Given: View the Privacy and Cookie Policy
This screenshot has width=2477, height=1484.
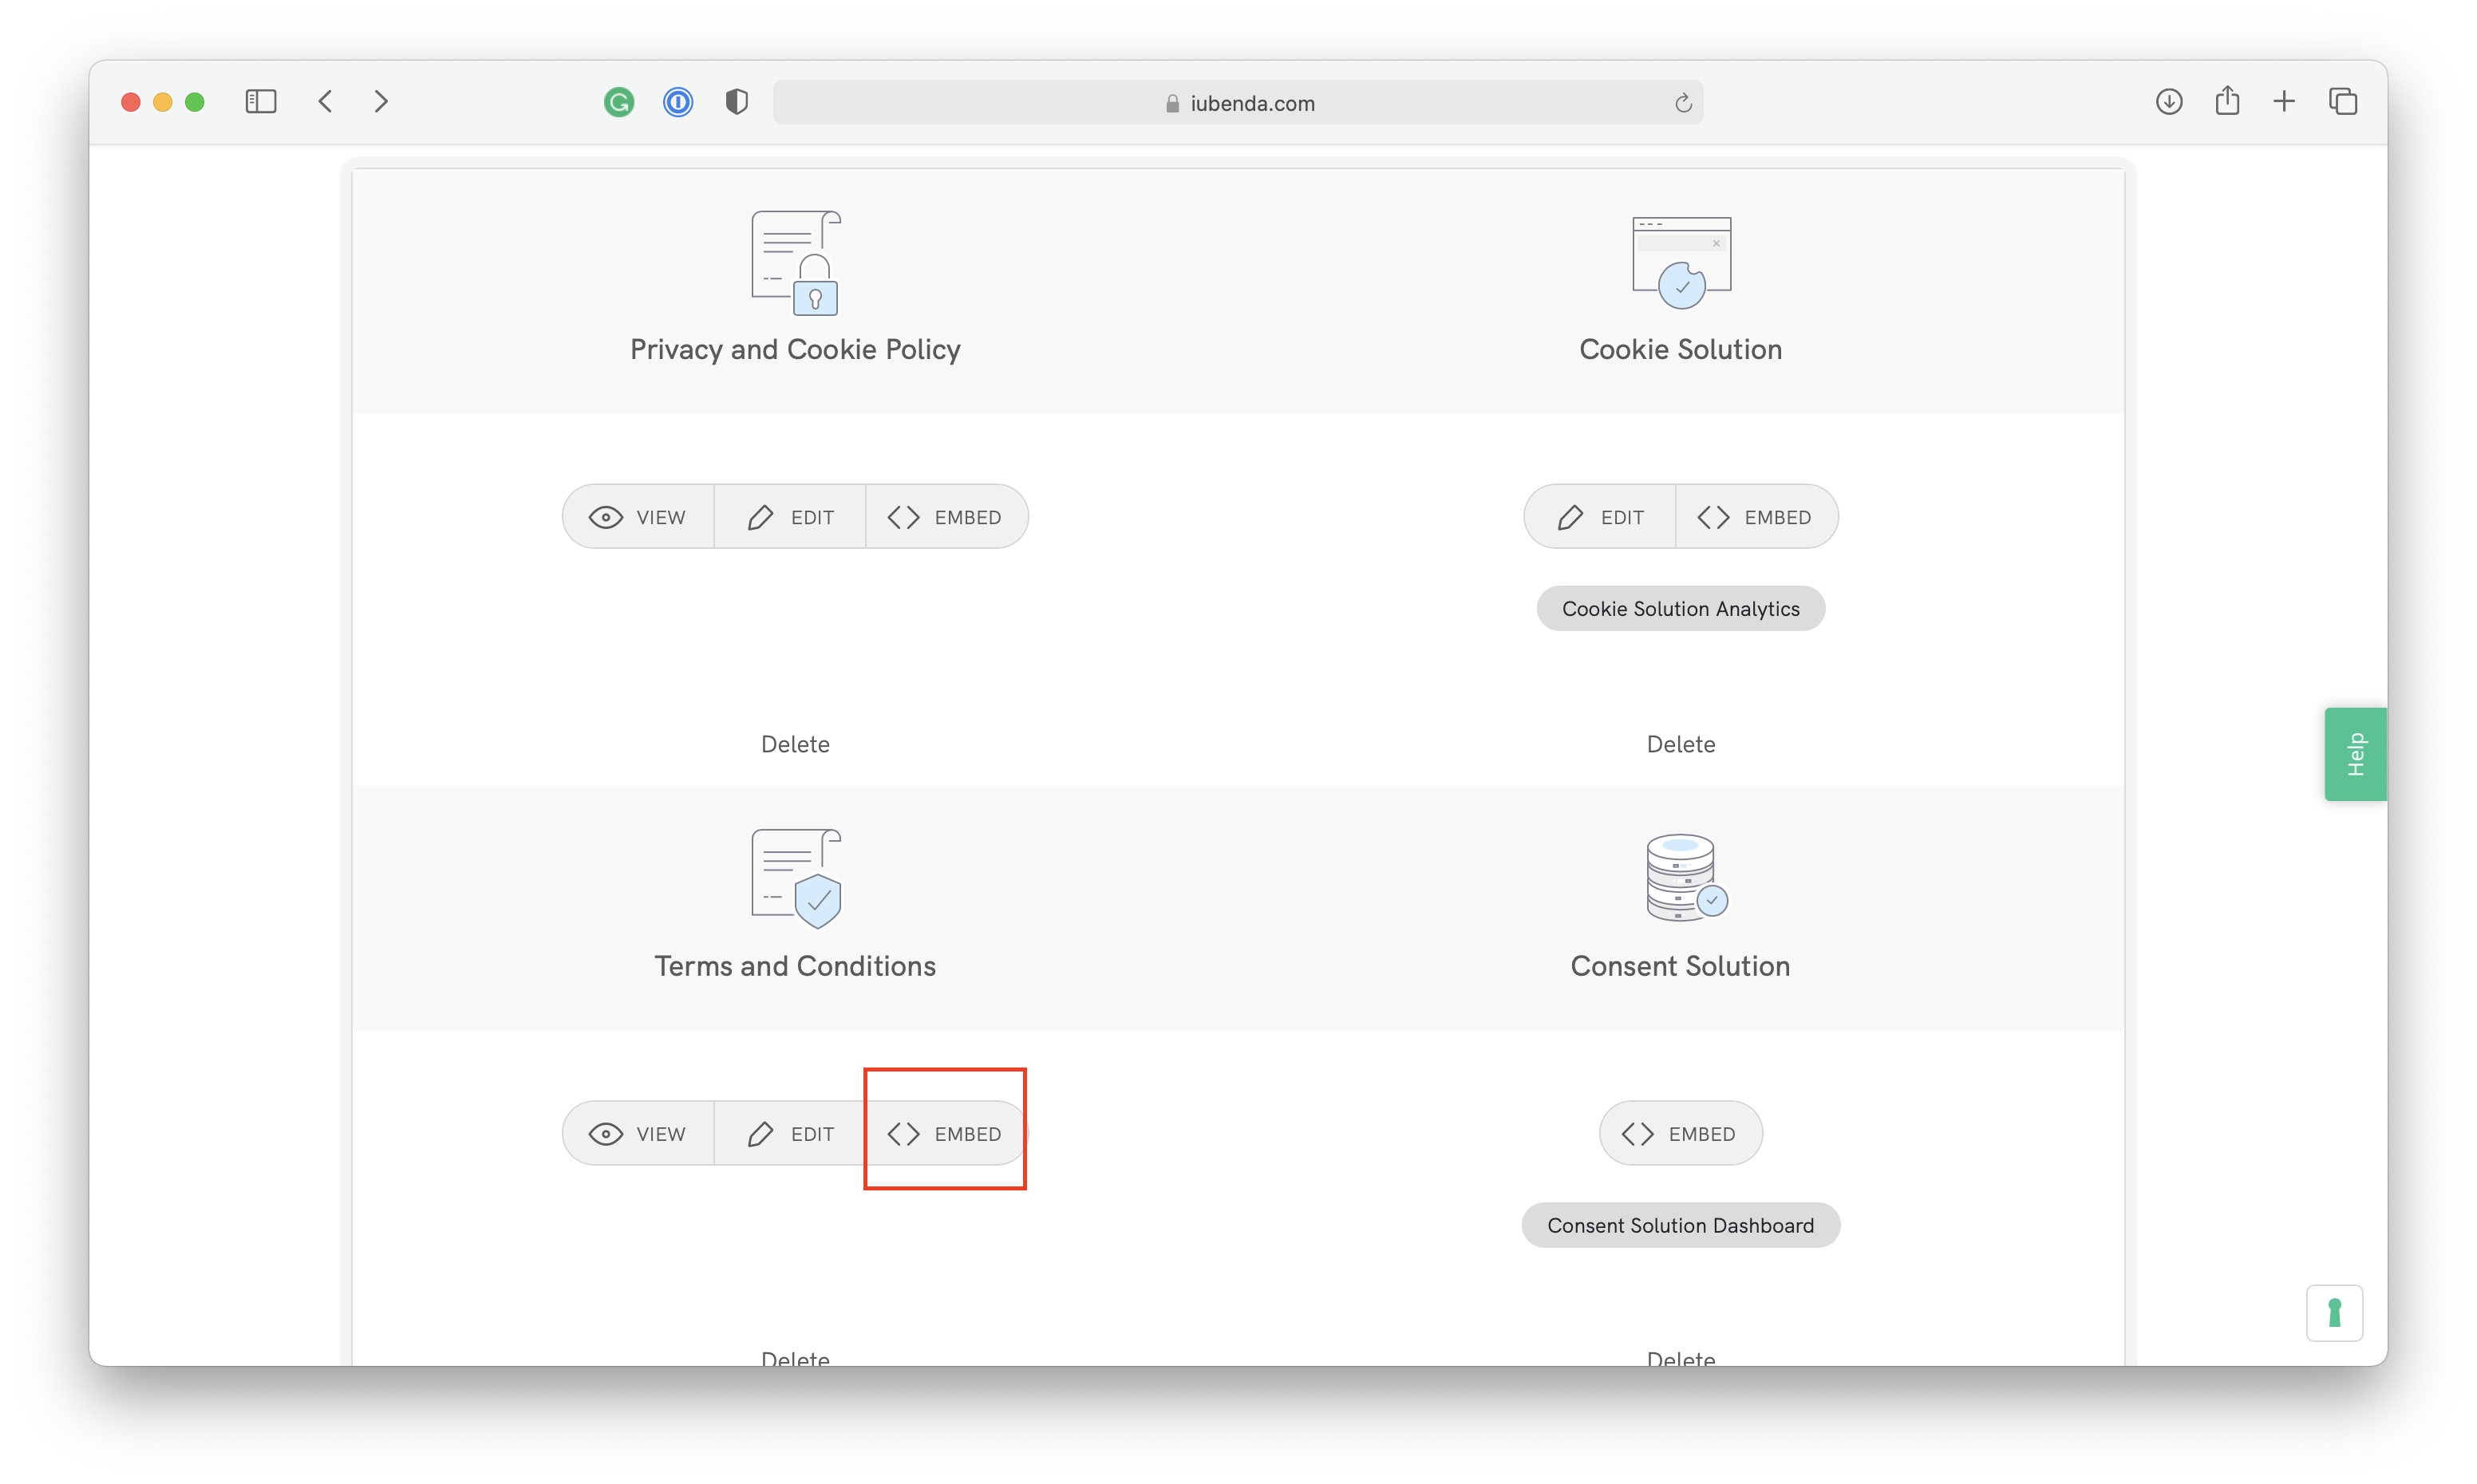Looking at the screenshot, I should point(638,517).
